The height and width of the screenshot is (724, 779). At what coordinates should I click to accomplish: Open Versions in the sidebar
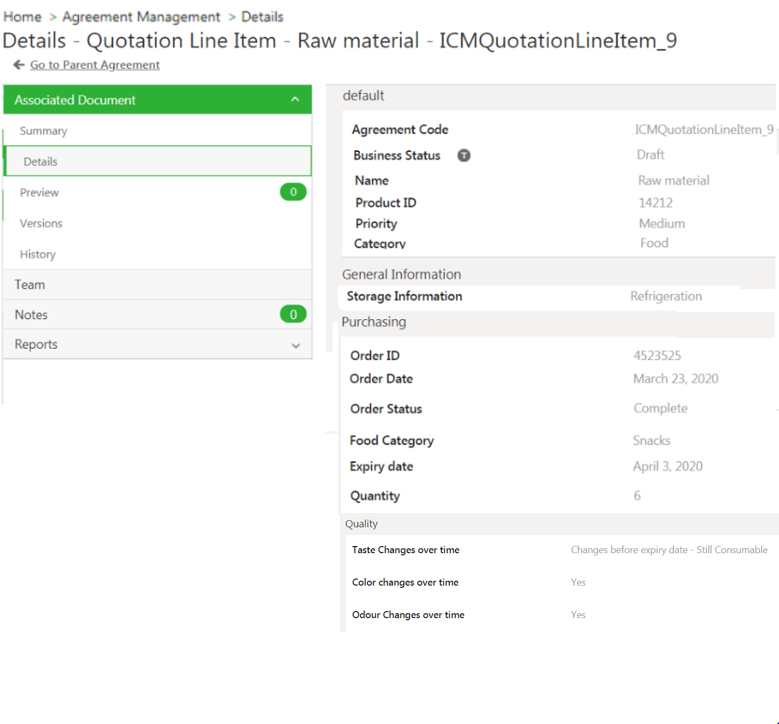click(41, 223)
